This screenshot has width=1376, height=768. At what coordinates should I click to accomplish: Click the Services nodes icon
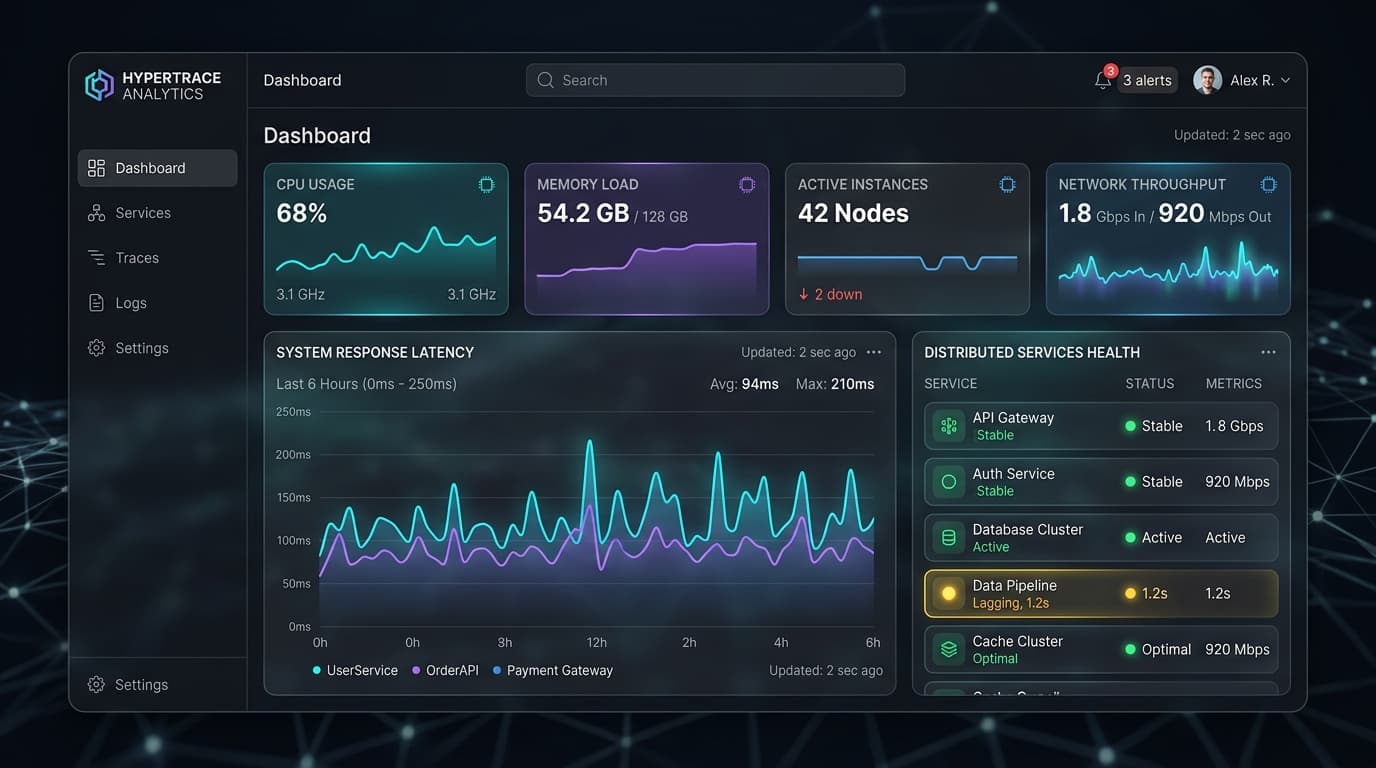(x=96, y=213)
